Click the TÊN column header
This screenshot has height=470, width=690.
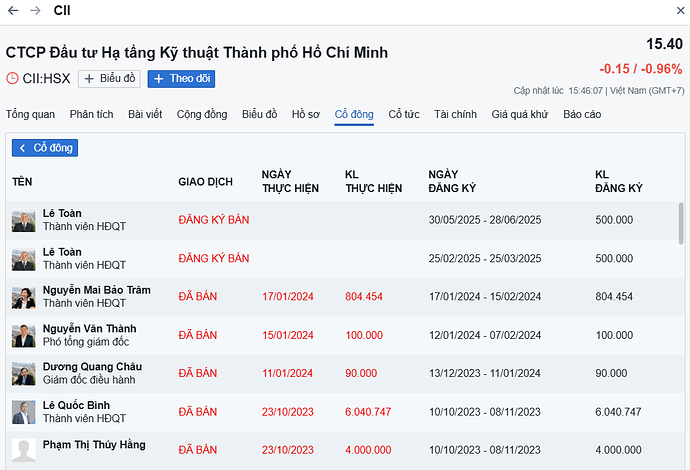coord(22,182)
